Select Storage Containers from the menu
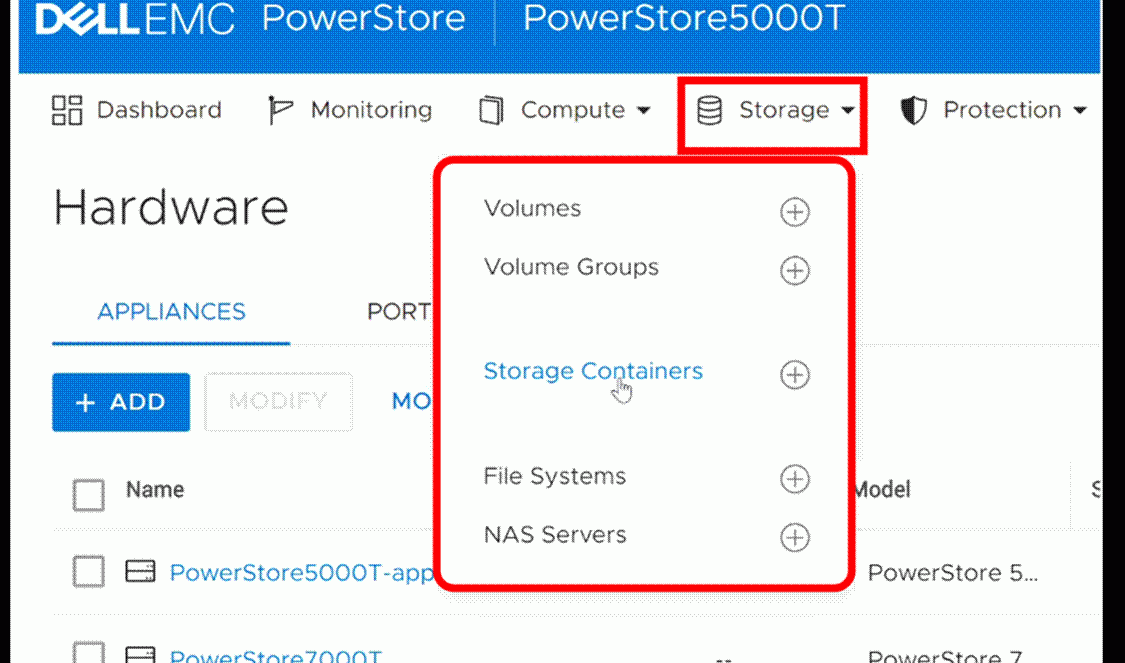Image resolution: width=1125 pixels, height=663 pixels. click(593, 371)
